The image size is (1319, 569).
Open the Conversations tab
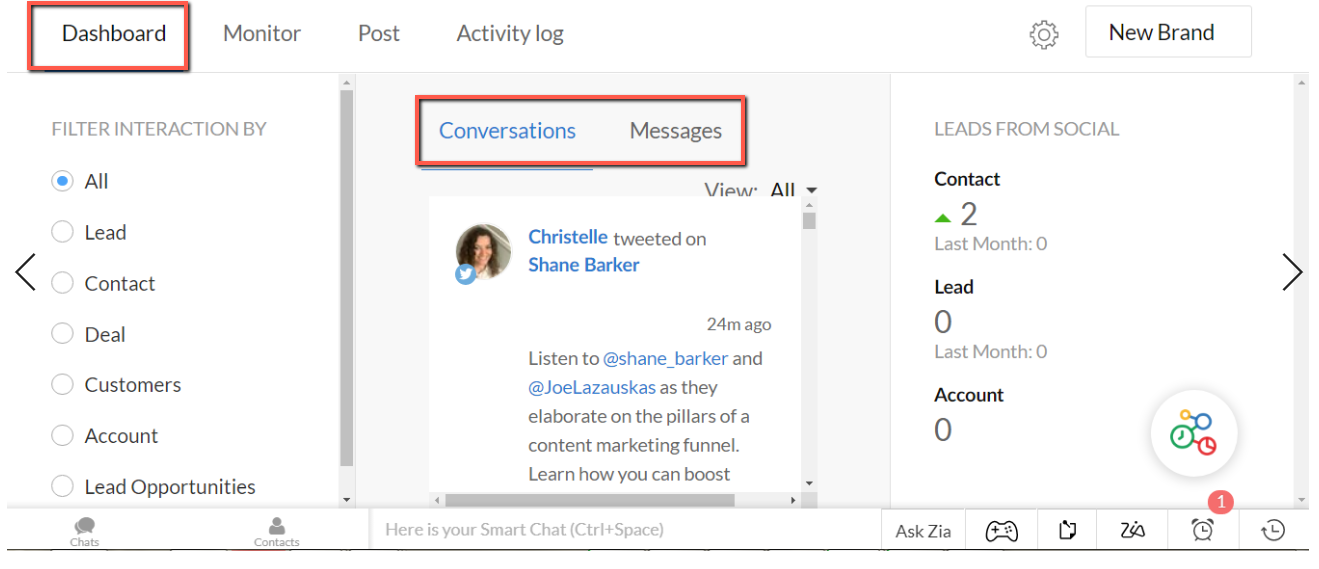pyautogui.click(x=508, y=131)
